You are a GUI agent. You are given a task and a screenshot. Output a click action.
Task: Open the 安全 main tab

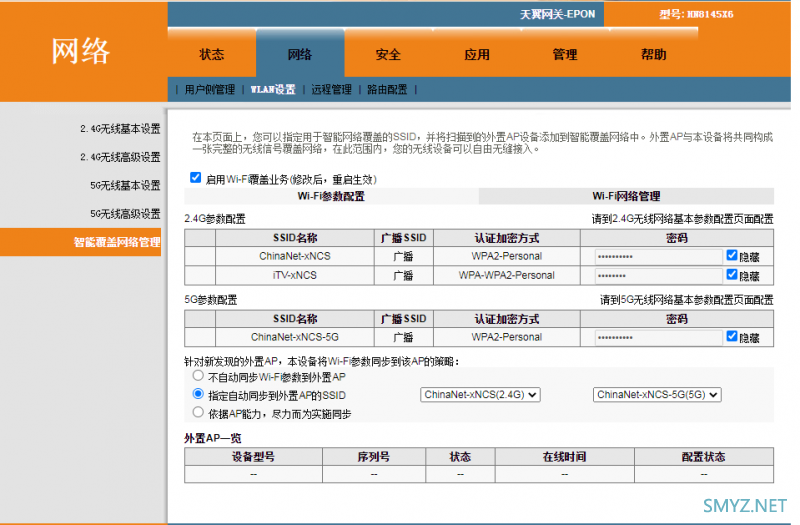point(388,54)
